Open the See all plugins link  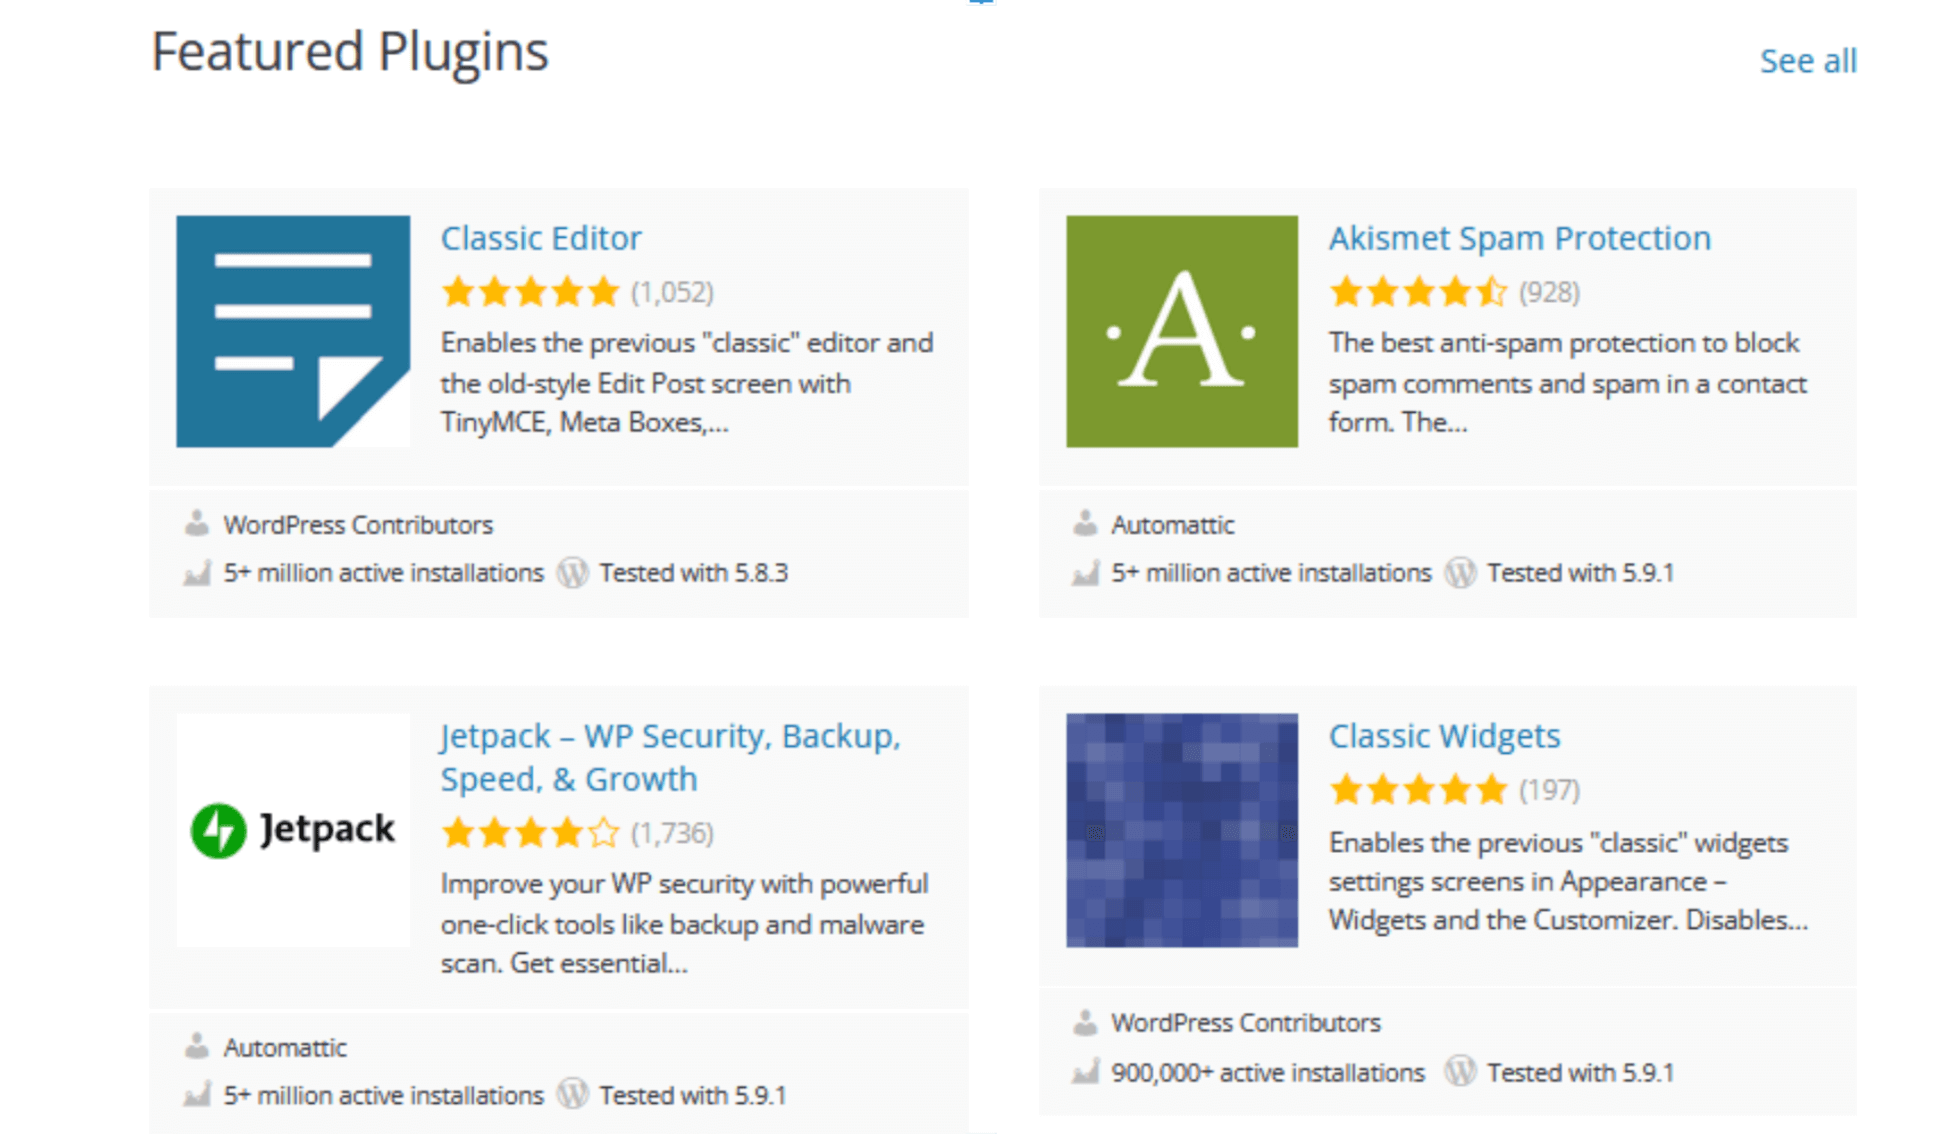coord(1808,61)
